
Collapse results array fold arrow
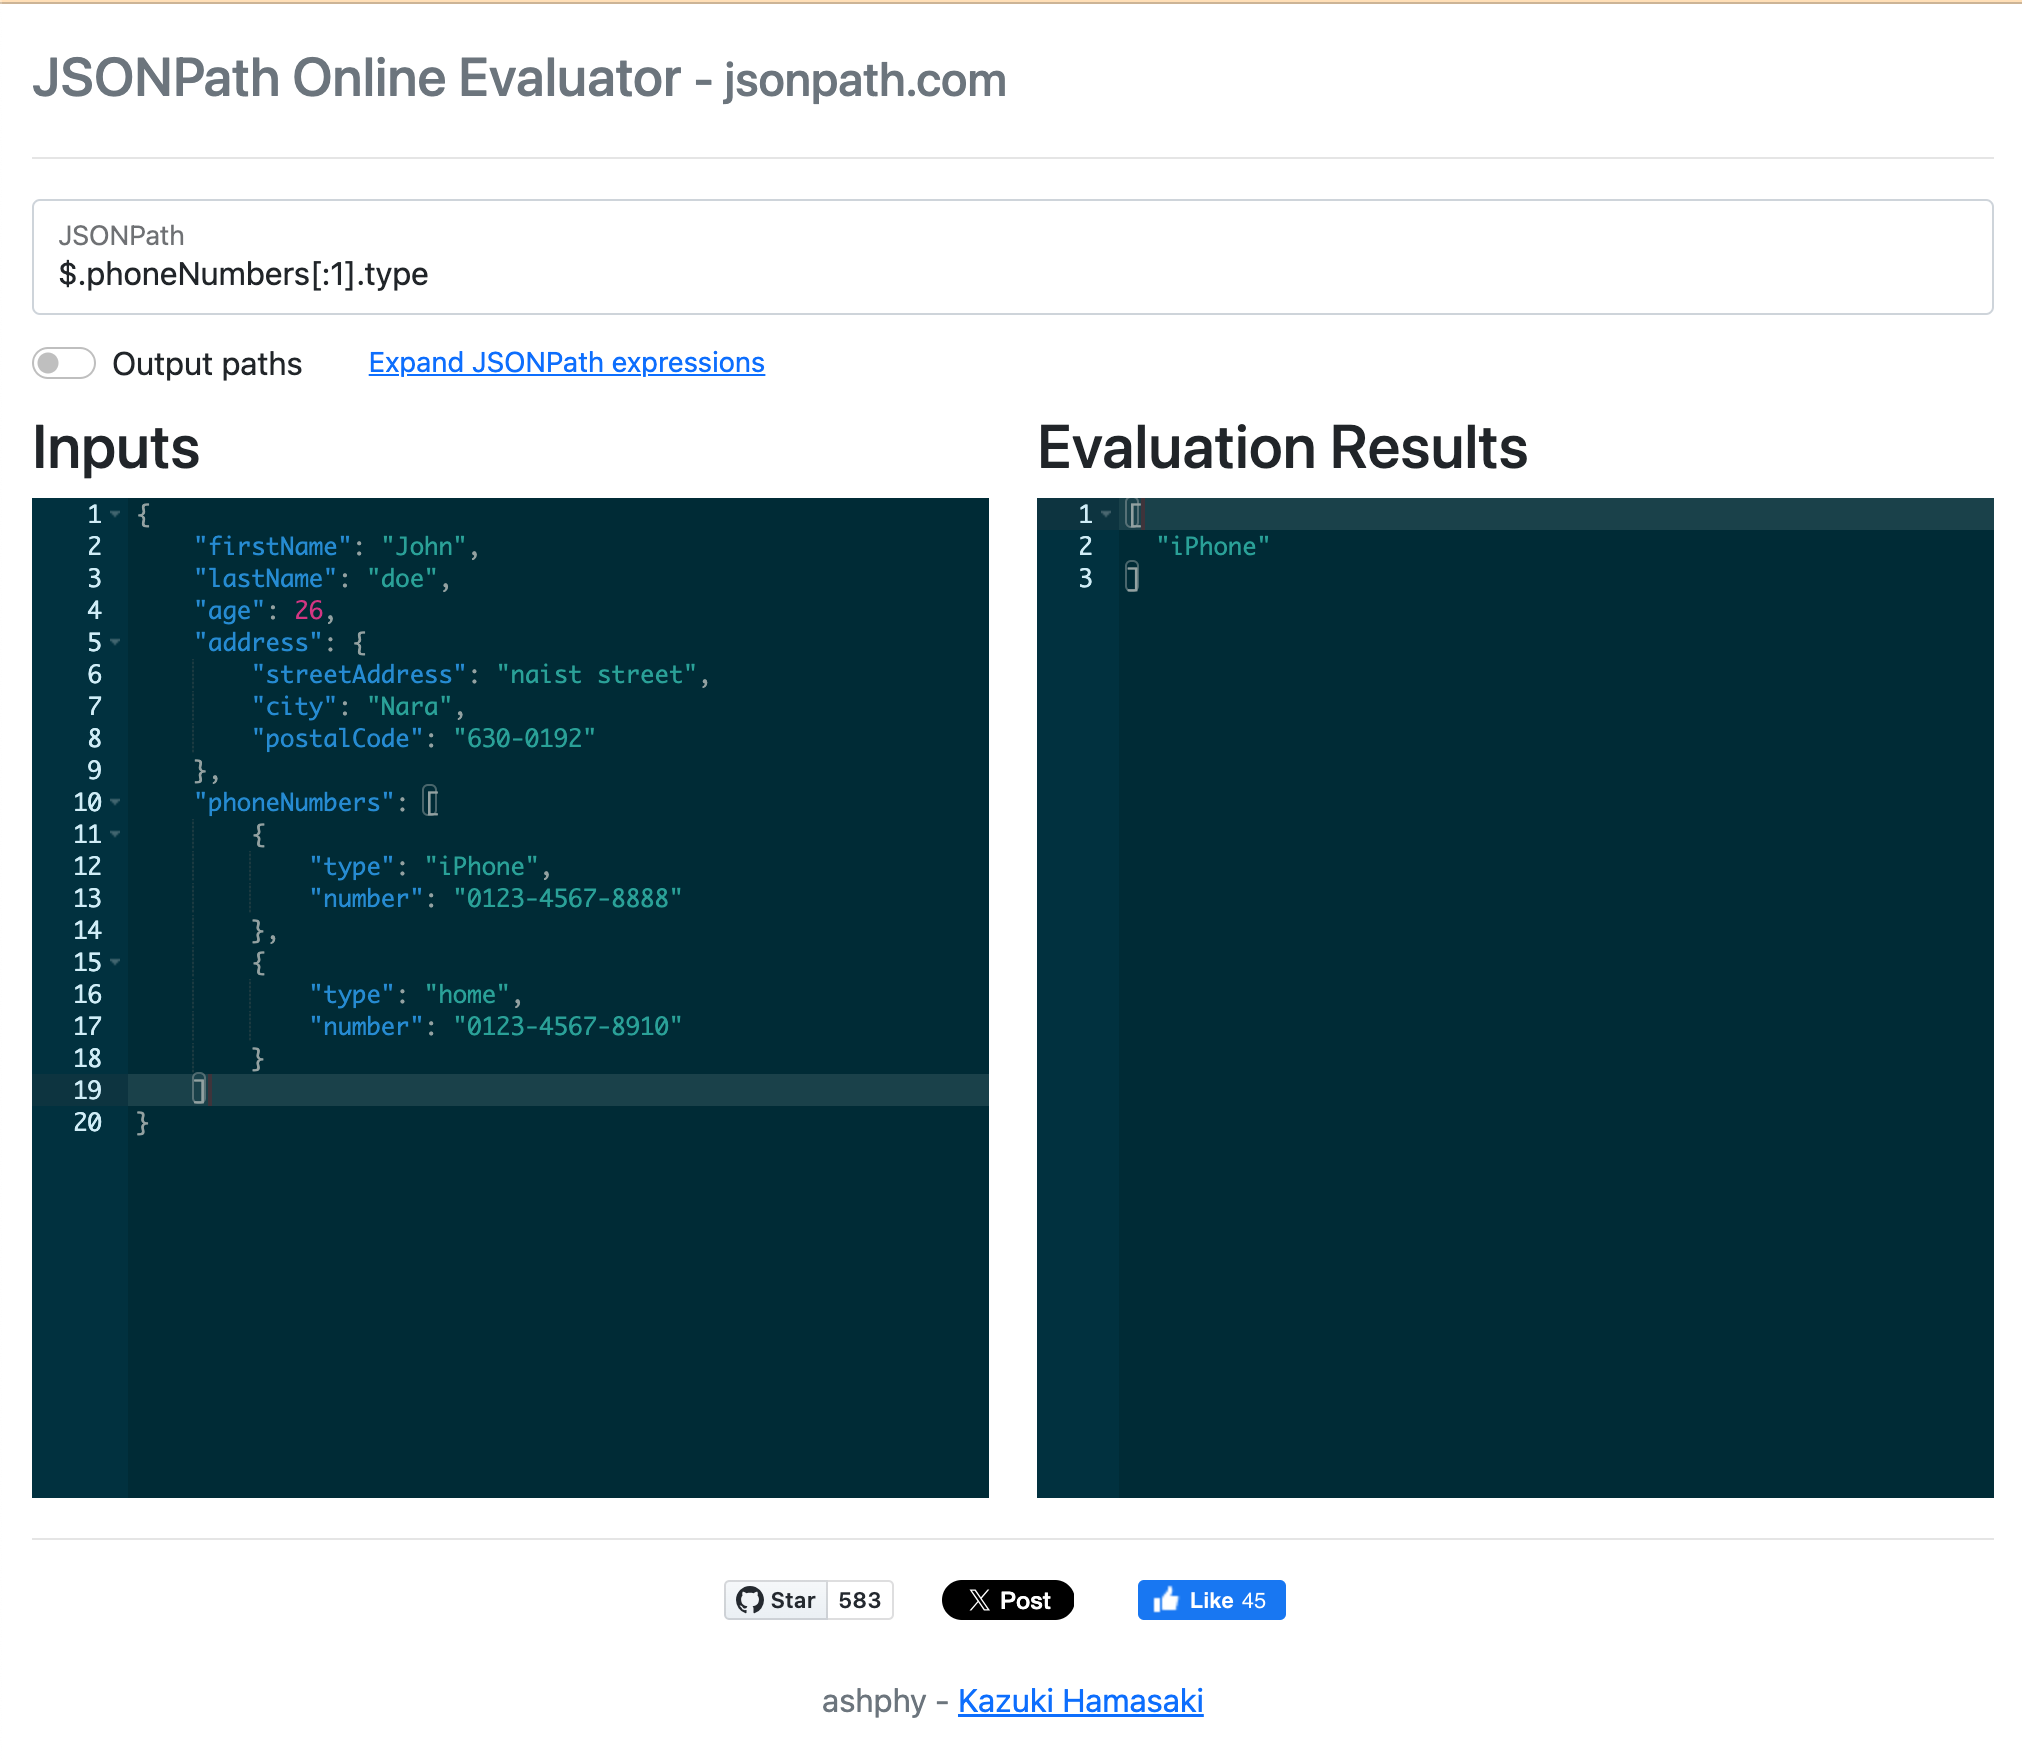[x=1106, y=514]
